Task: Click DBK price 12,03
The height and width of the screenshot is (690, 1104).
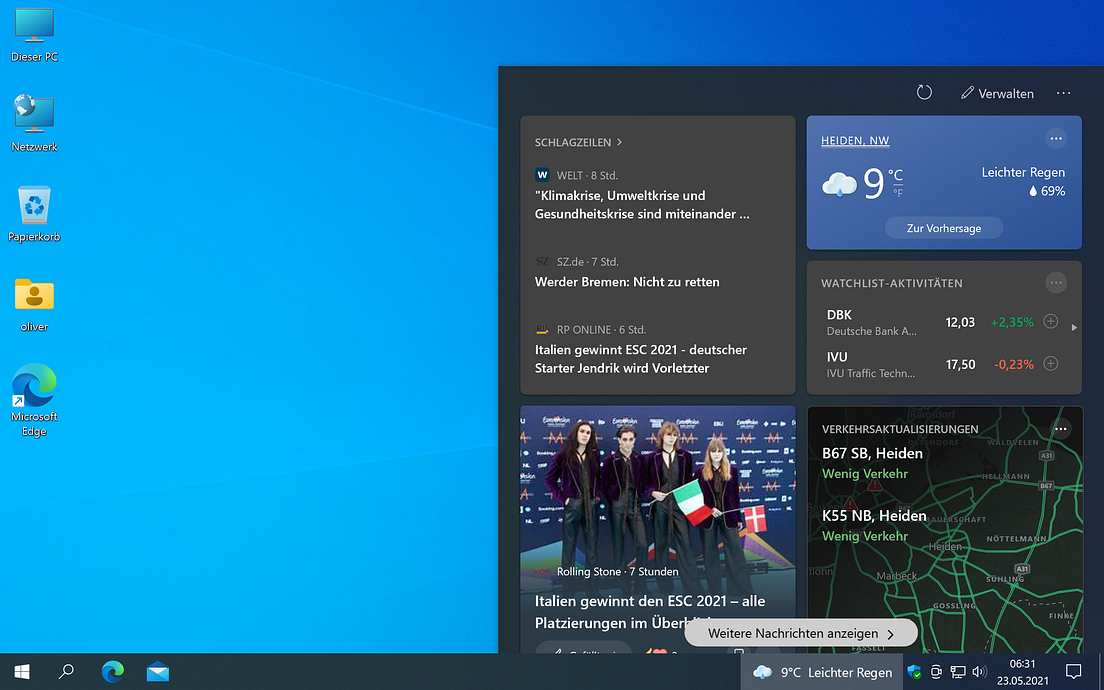Action: coord(960,322)
